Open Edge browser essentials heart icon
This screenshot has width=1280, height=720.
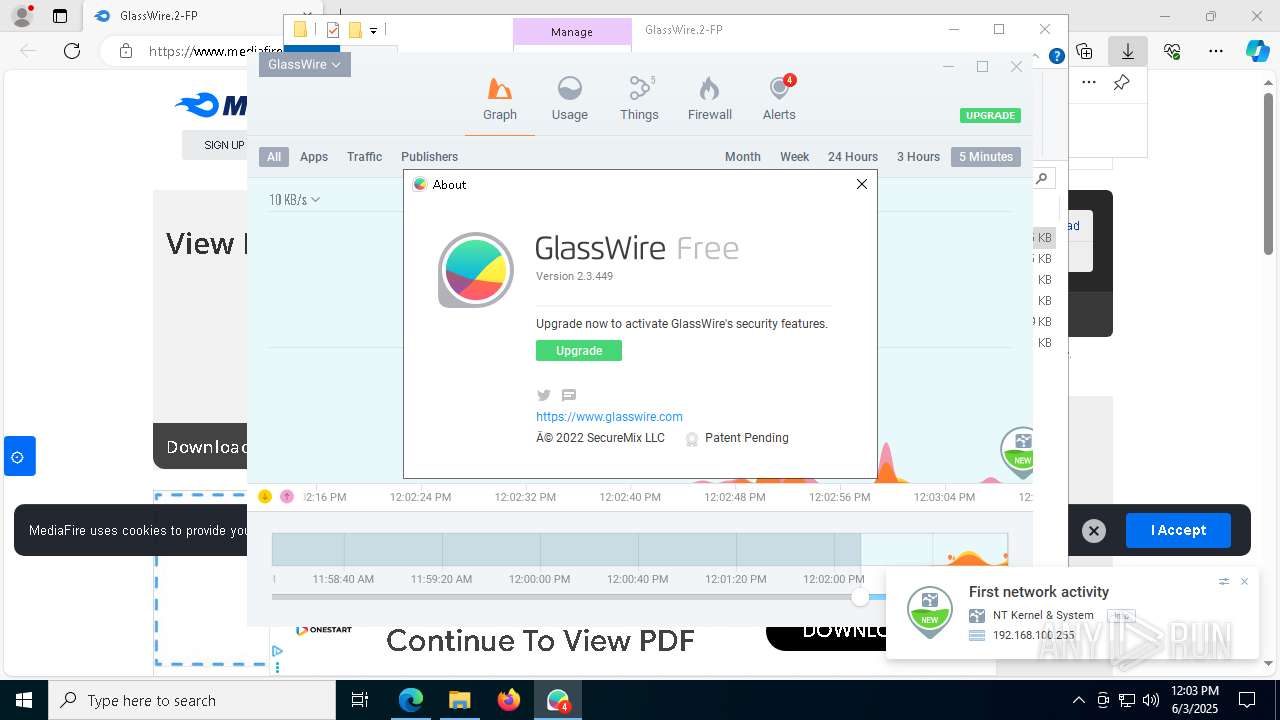coord(1172,51)
